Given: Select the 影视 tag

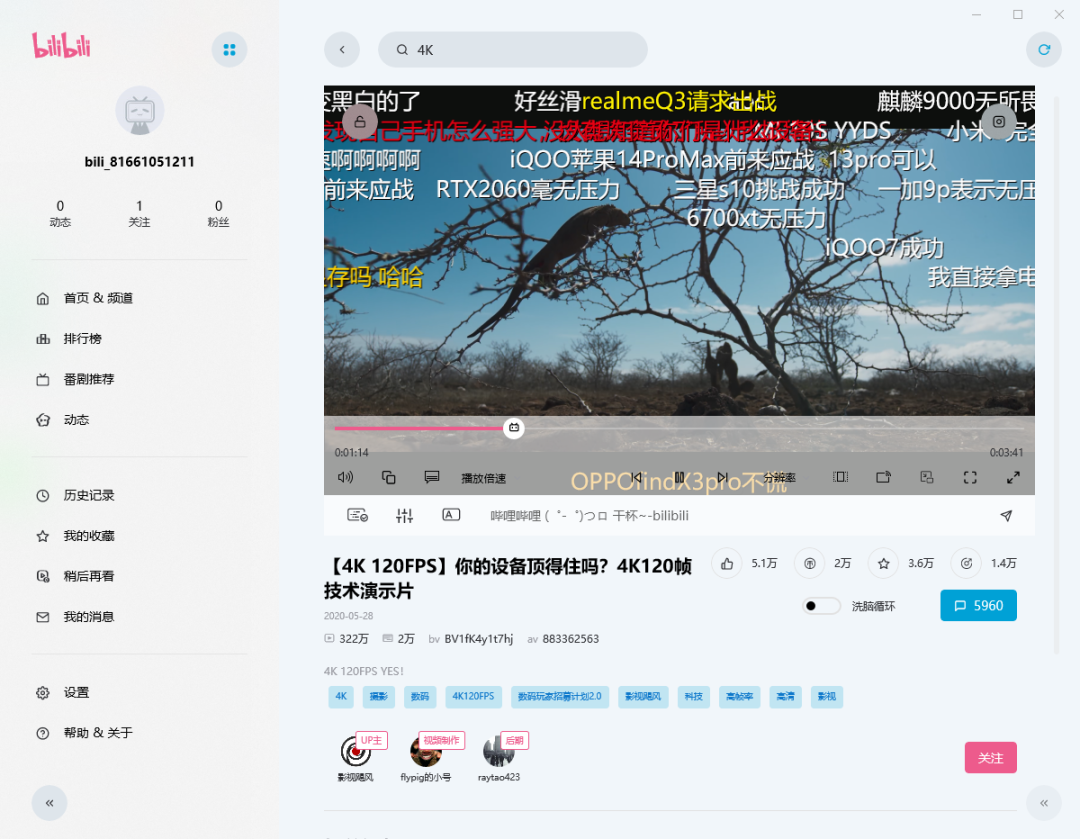Looking at the screenshot, I should (x=827, y=696).
